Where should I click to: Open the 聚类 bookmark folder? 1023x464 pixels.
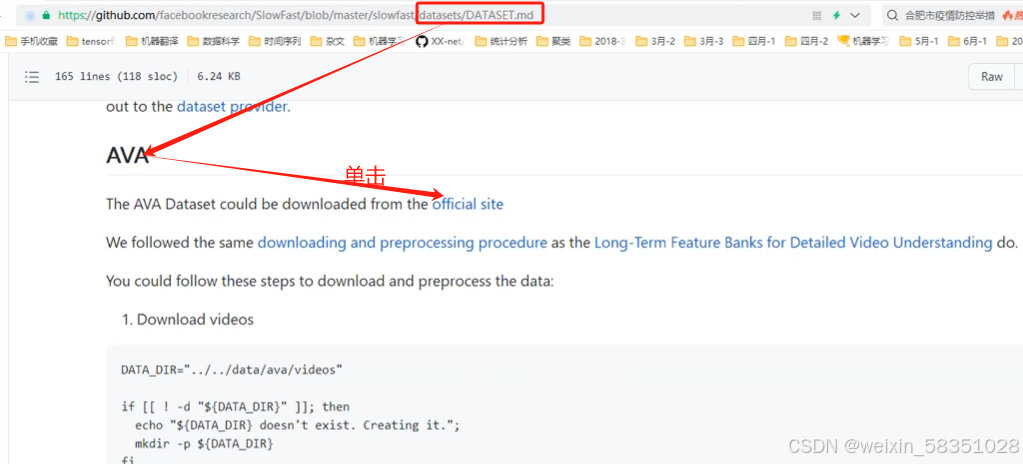(x=553, y=41)
